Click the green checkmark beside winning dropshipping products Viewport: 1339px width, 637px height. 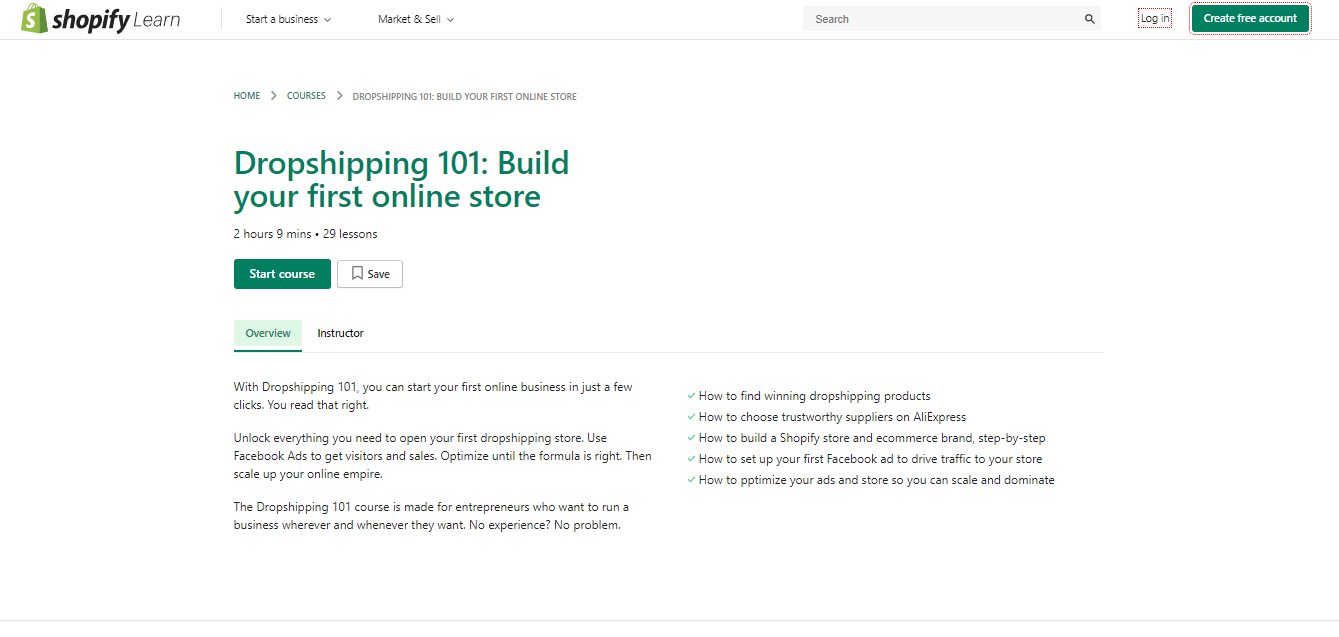tap(691, 395)
